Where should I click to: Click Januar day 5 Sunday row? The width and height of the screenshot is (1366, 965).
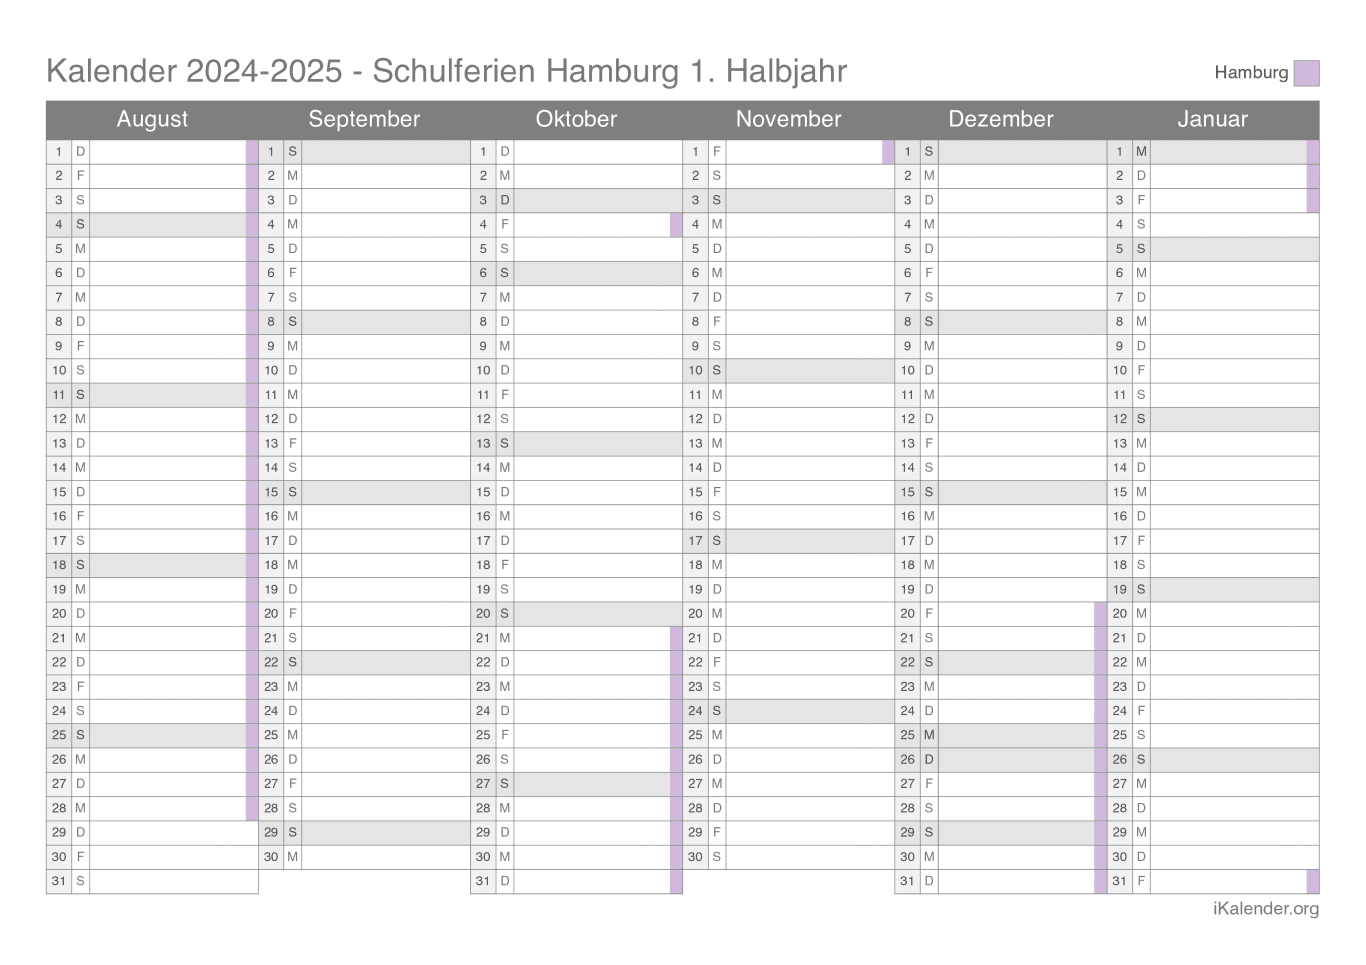[x=1212, y=249]
